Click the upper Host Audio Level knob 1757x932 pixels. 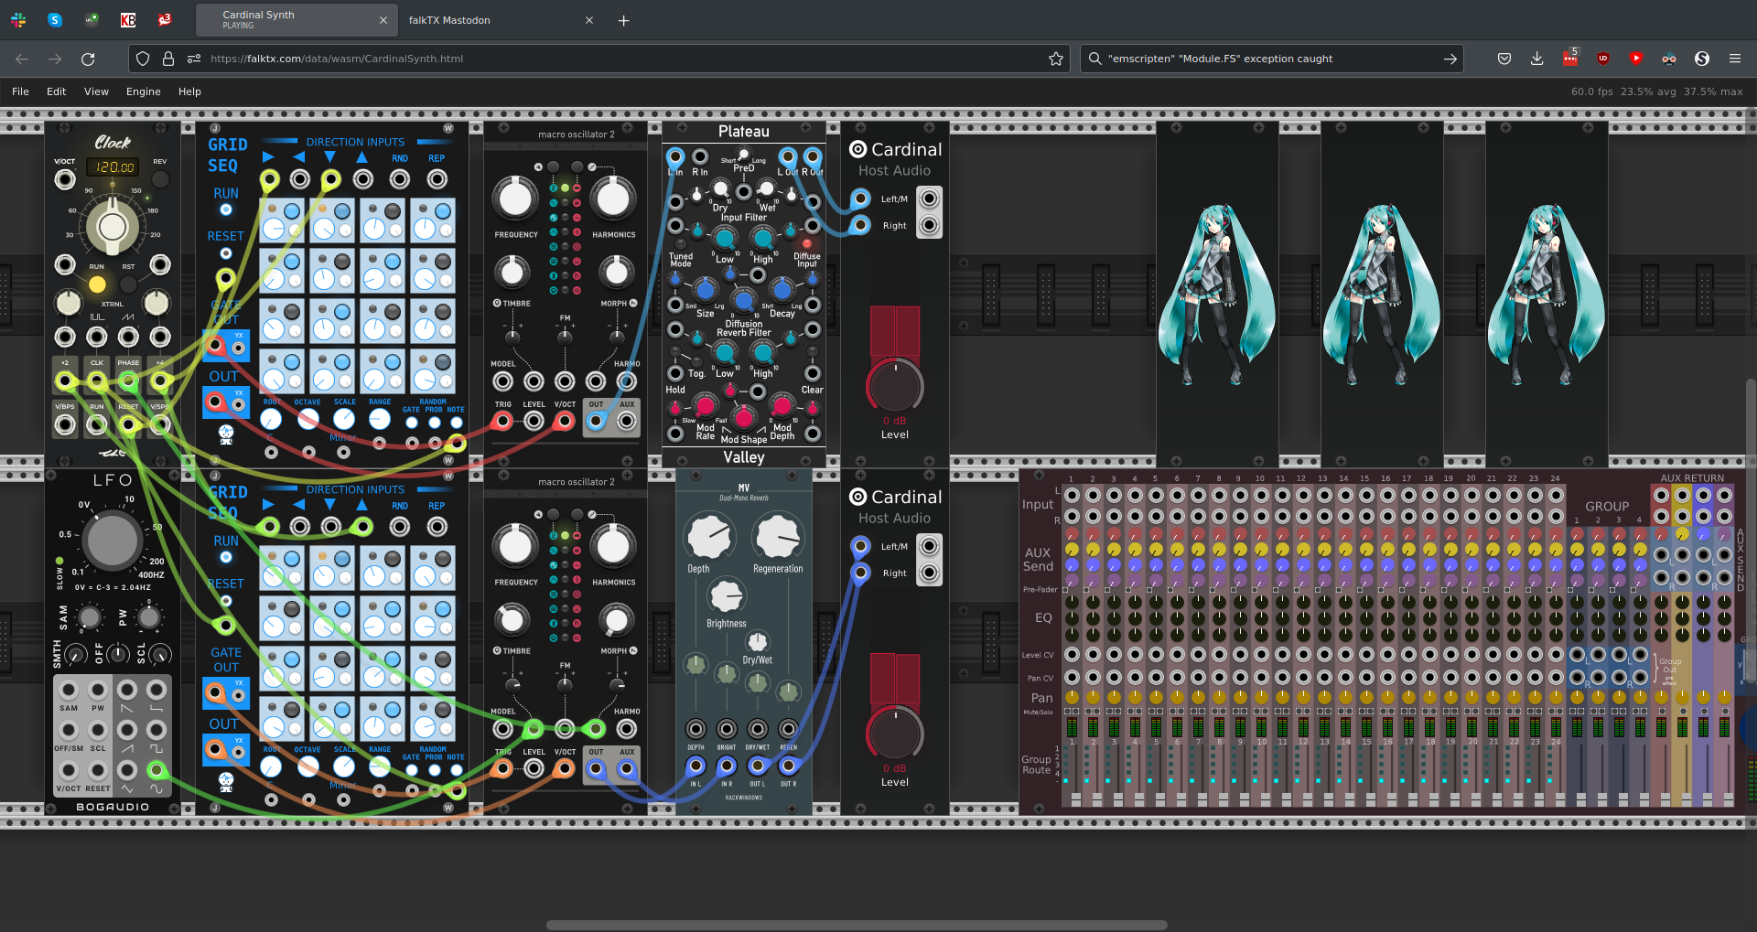click(894, 386)
